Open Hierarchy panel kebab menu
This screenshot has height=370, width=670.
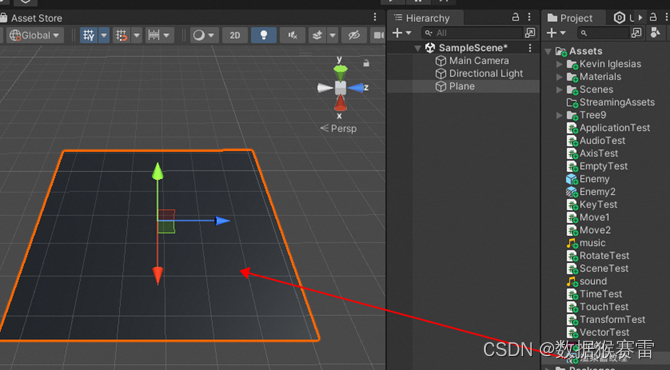(x=530, y=17)
